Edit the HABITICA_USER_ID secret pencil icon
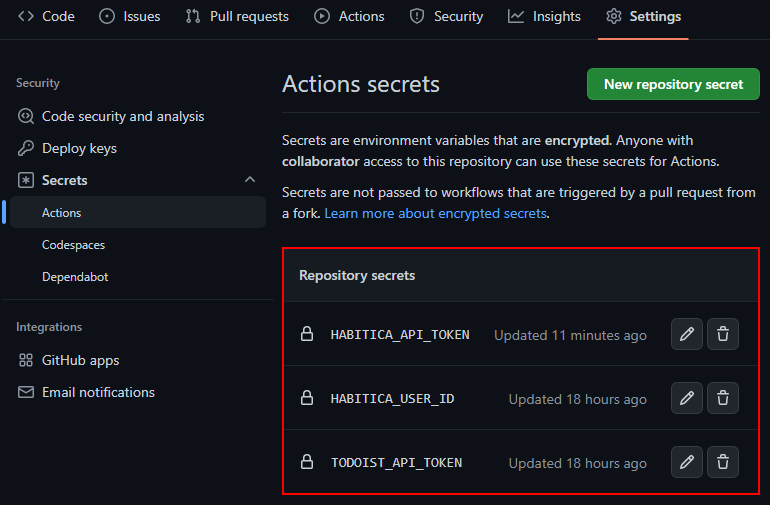The image size is (770, 505). tap(687, 398)
